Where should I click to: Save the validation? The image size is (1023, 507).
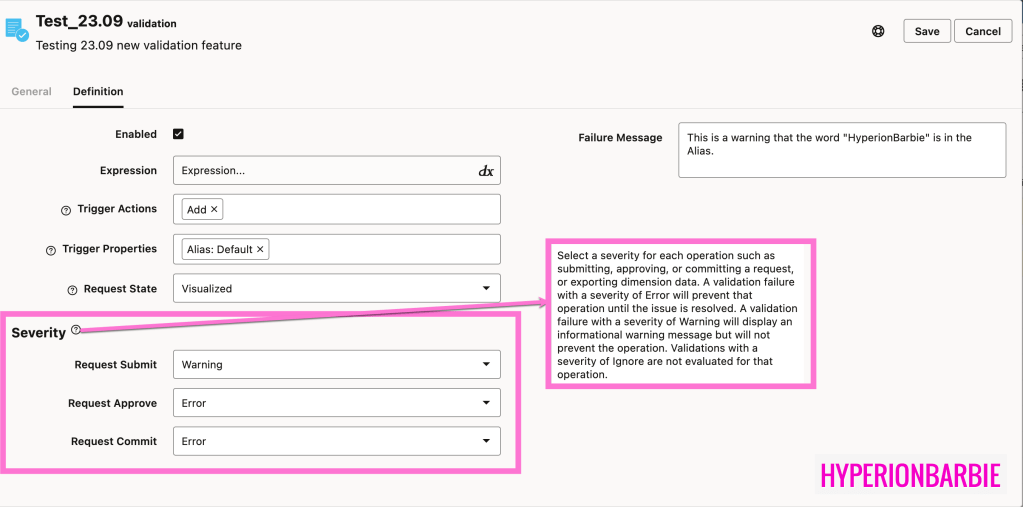tap(927, 31)
